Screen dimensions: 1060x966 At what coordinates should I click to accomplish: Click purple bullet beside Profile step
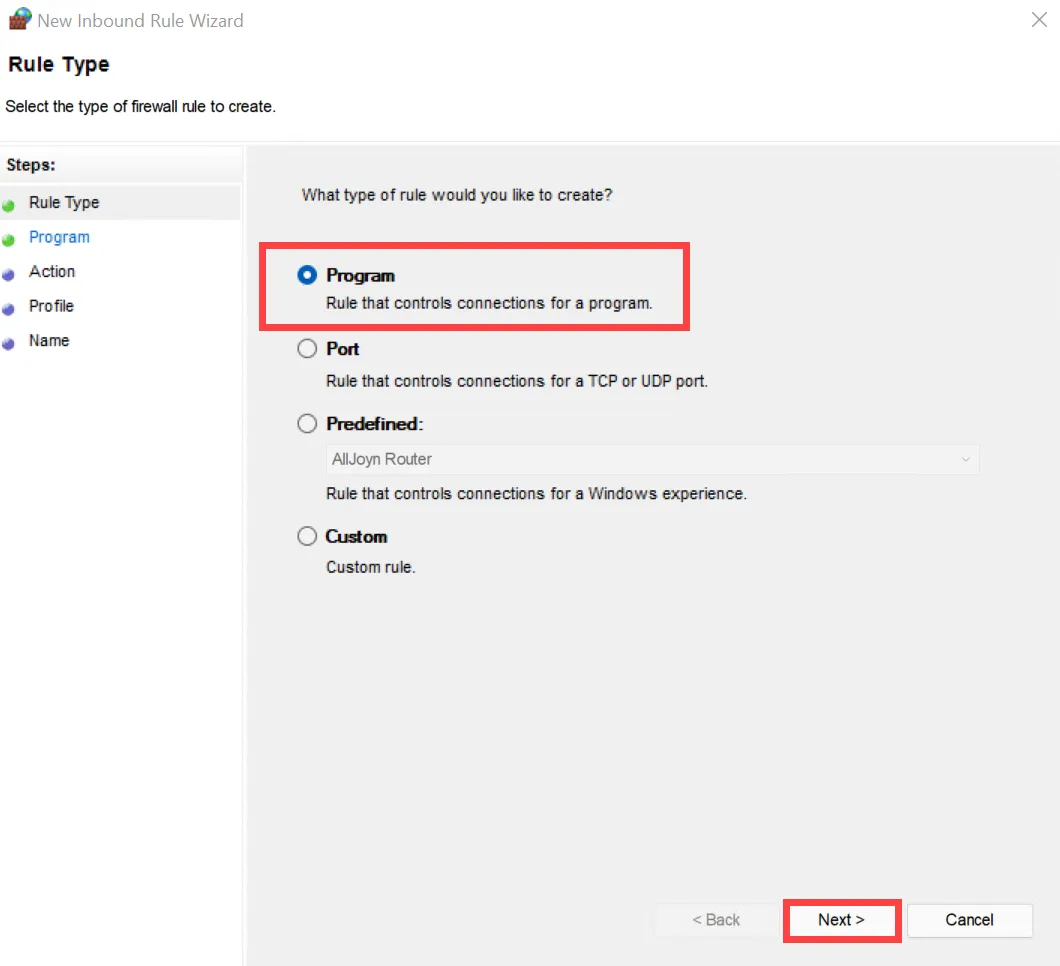pos(8,309)
